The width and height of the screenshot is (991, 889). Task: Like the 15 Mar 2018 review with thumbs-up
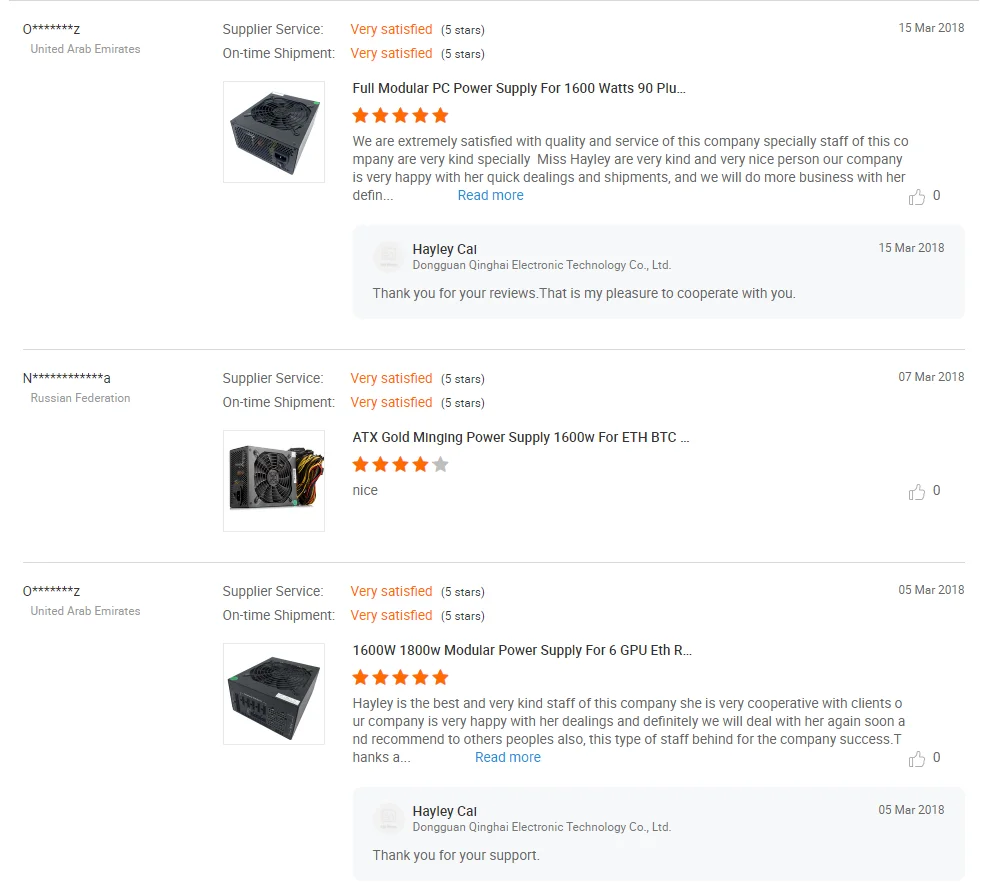[x=917, y=197]
